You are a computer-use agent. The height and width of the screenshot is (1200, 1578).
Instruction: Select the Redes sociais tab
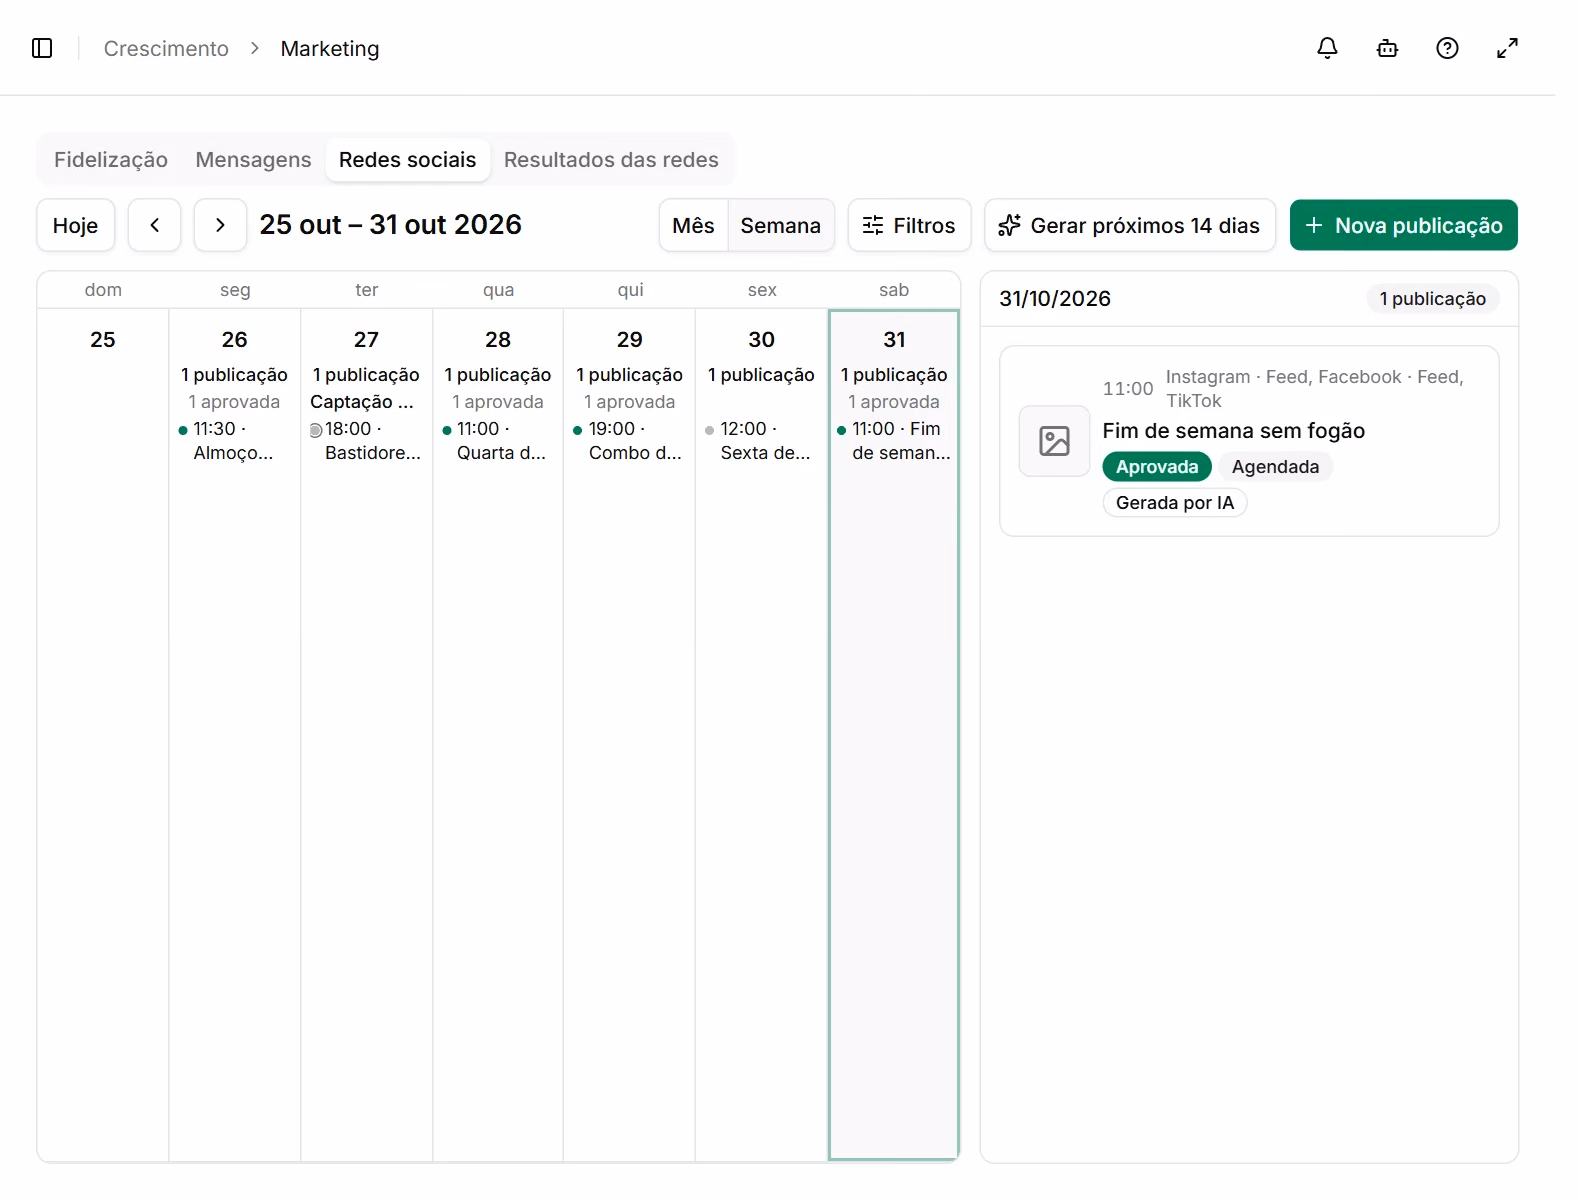coord(407,160)
